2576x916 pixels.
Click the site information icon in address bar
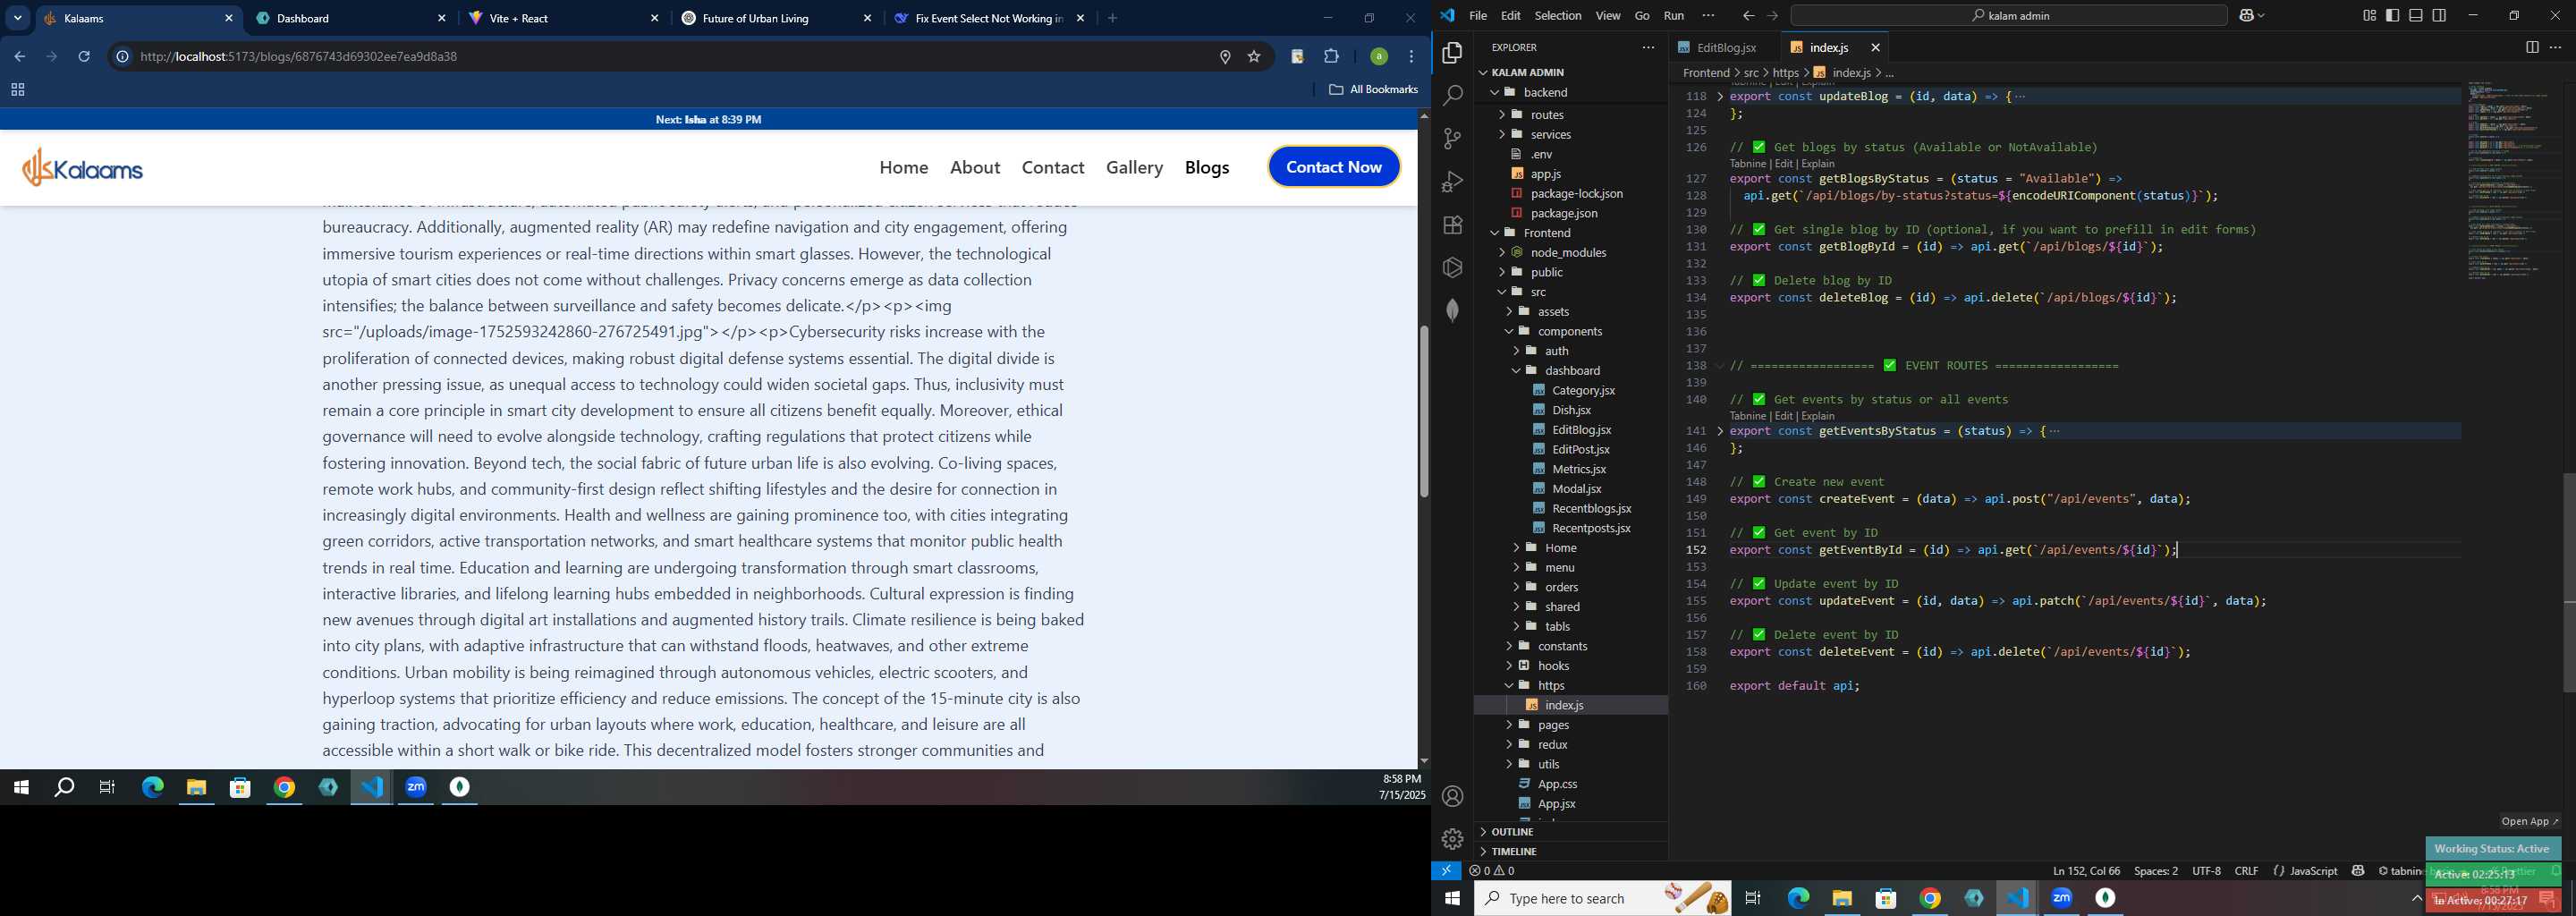122,57
